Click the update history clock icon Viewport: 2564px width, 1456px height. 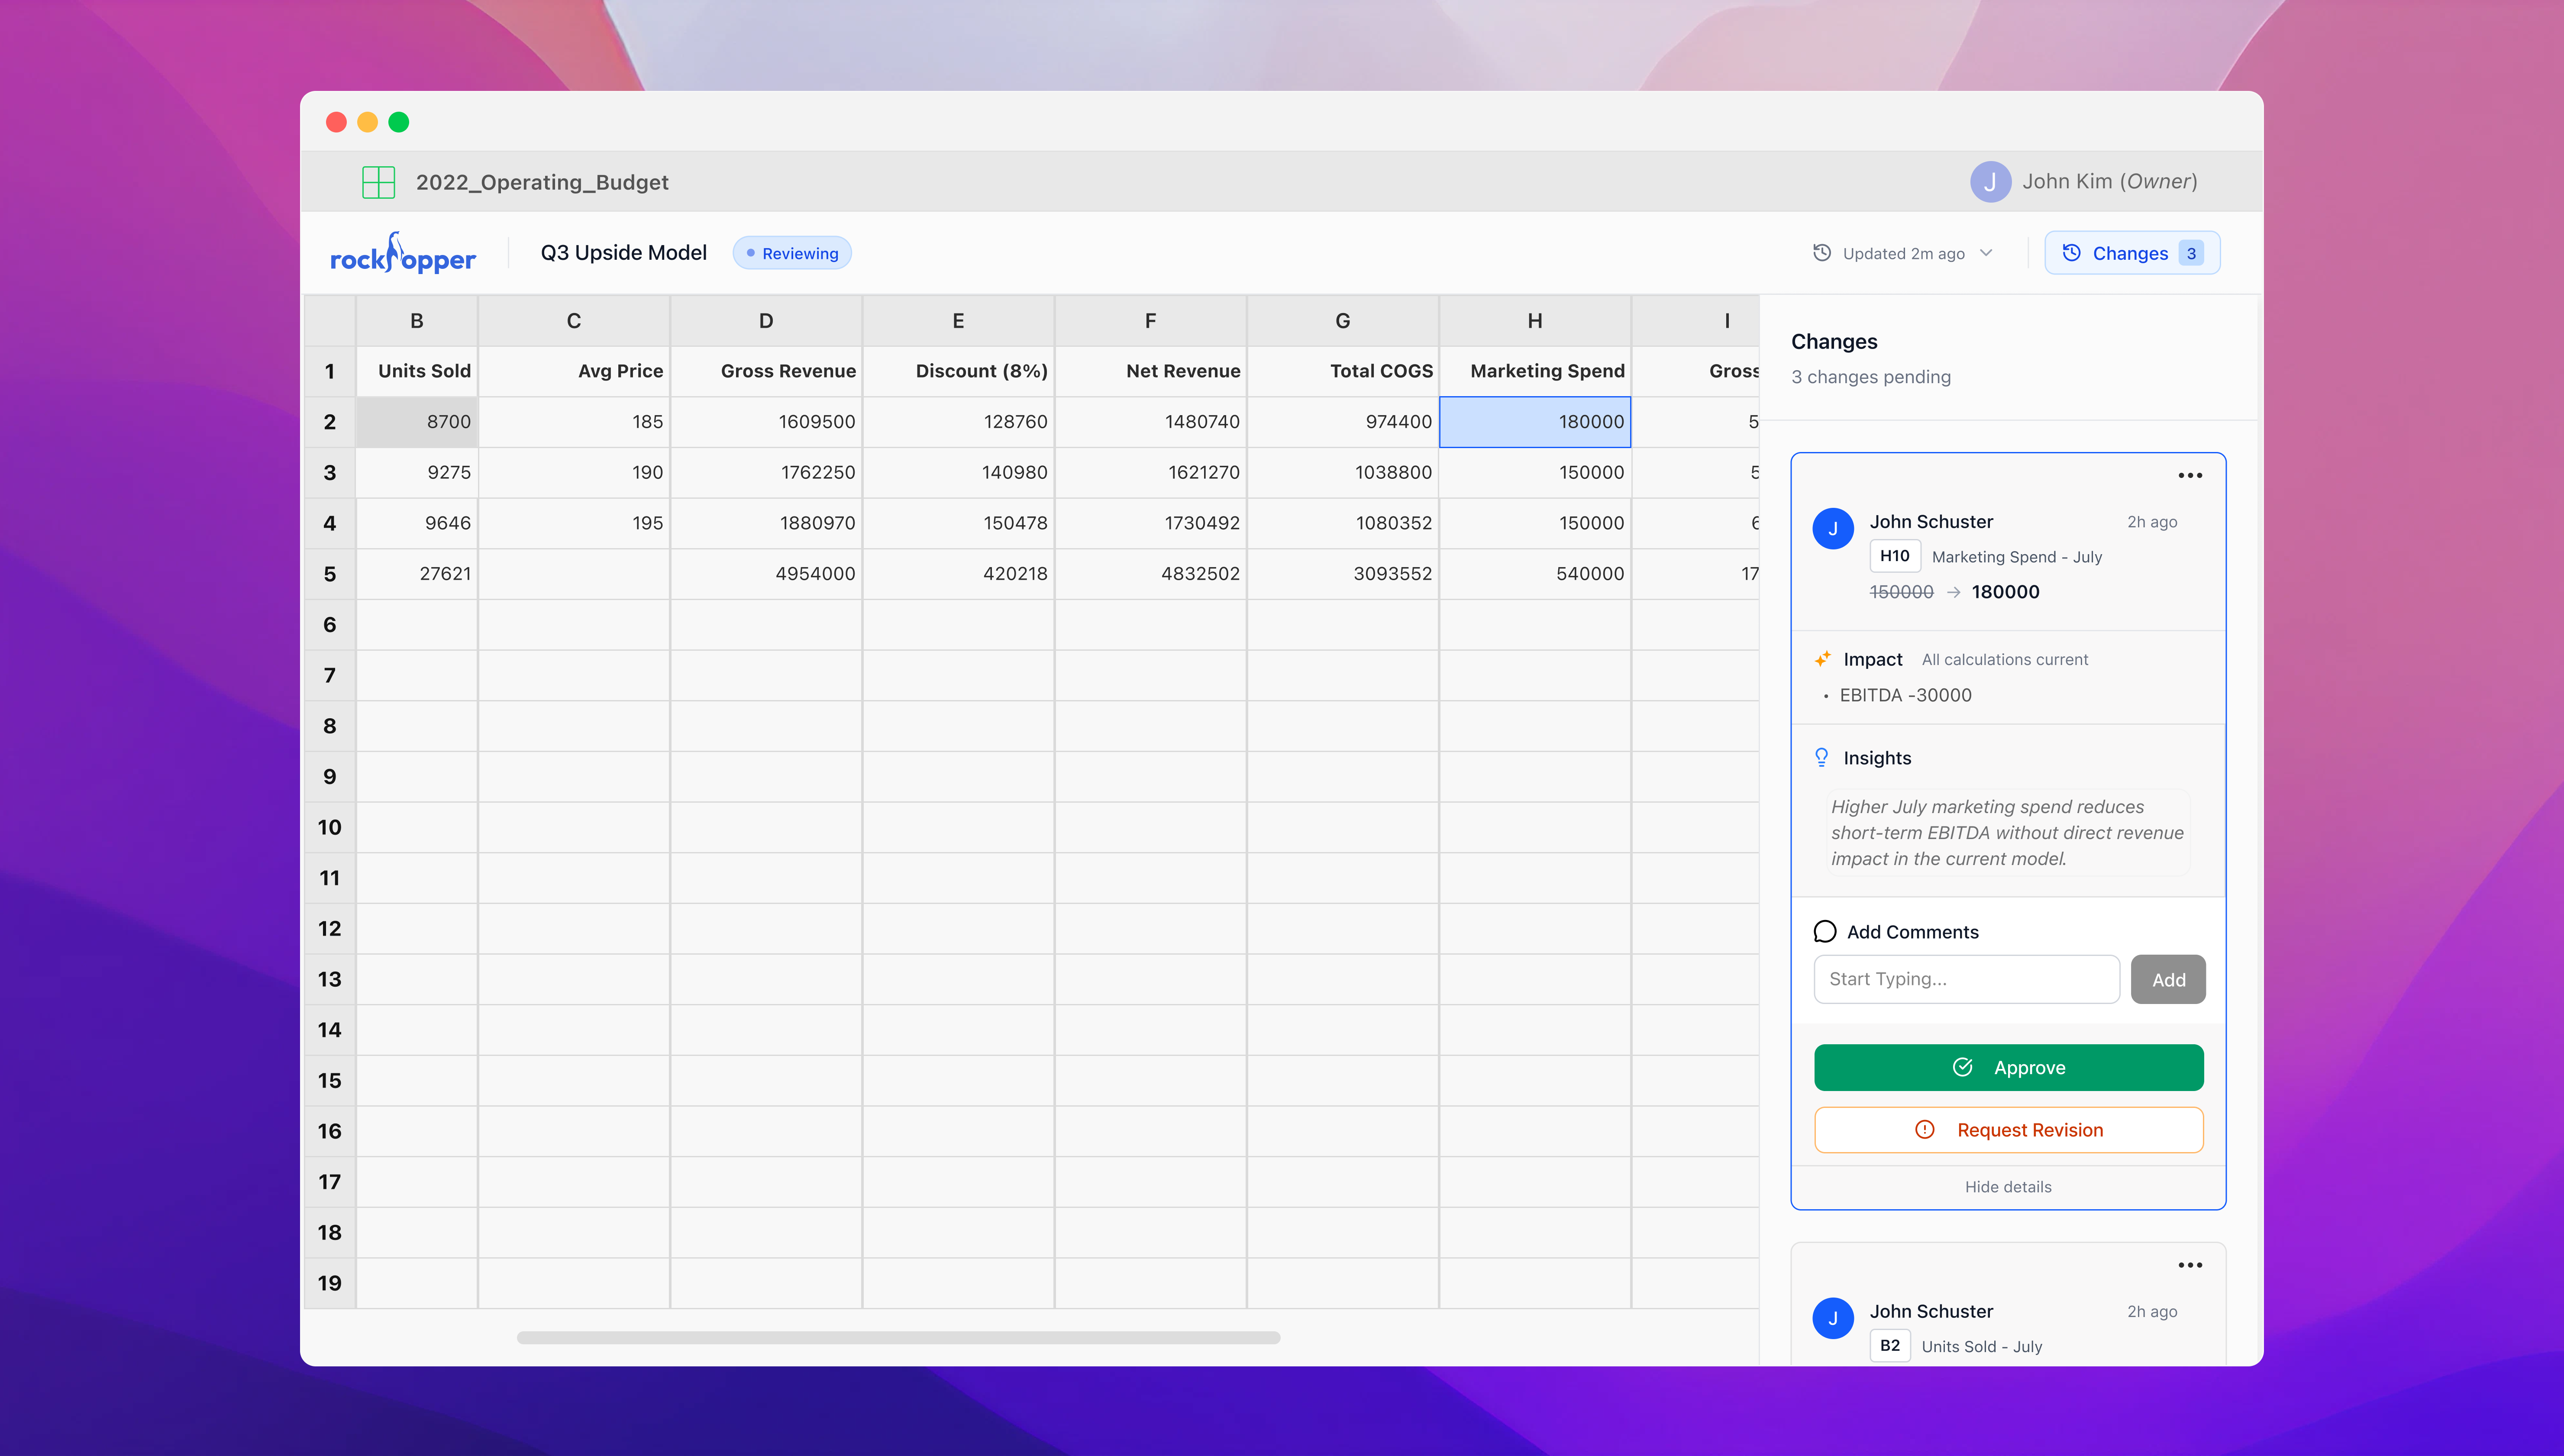[x=1822, y=253]
